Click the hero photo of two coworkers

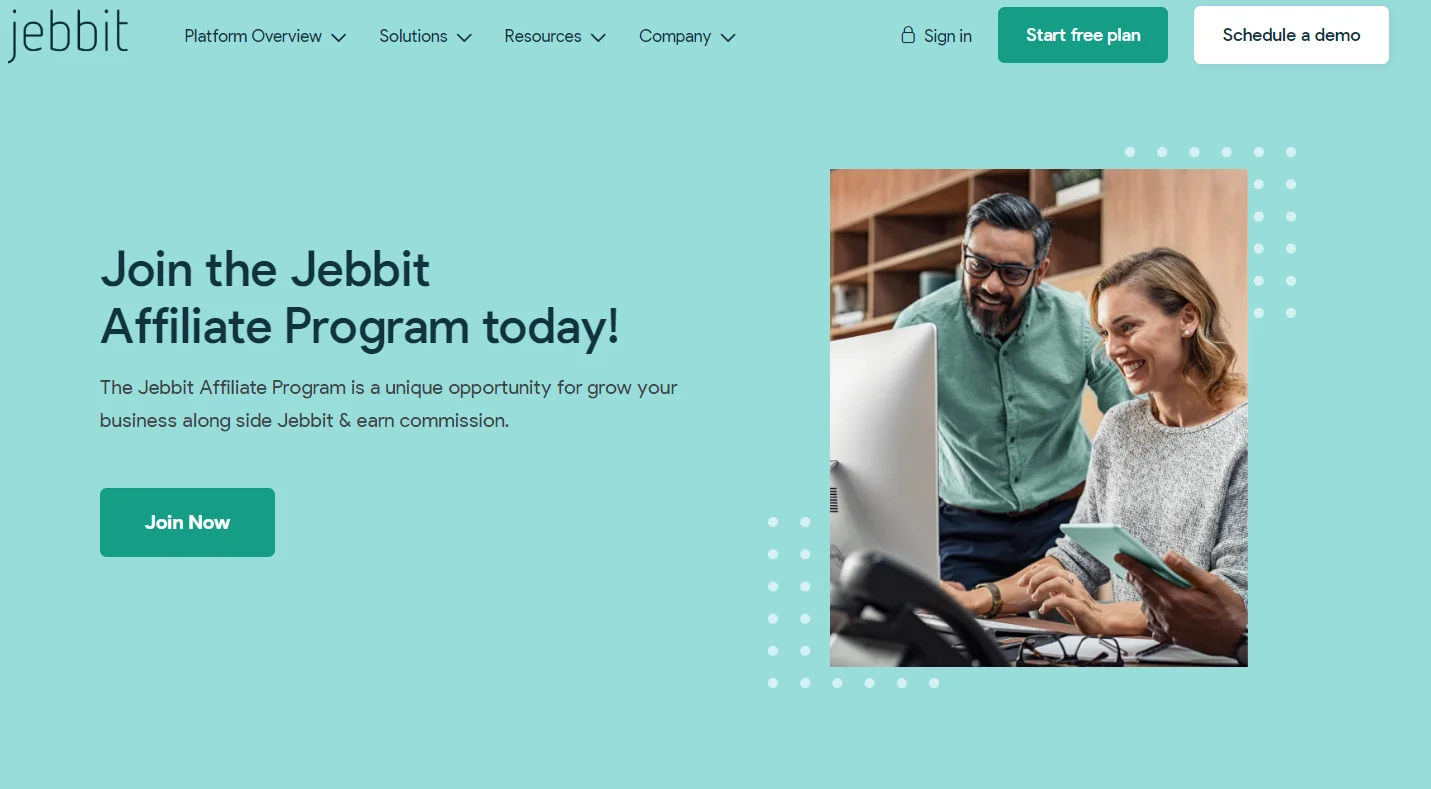coord(1039,418)
